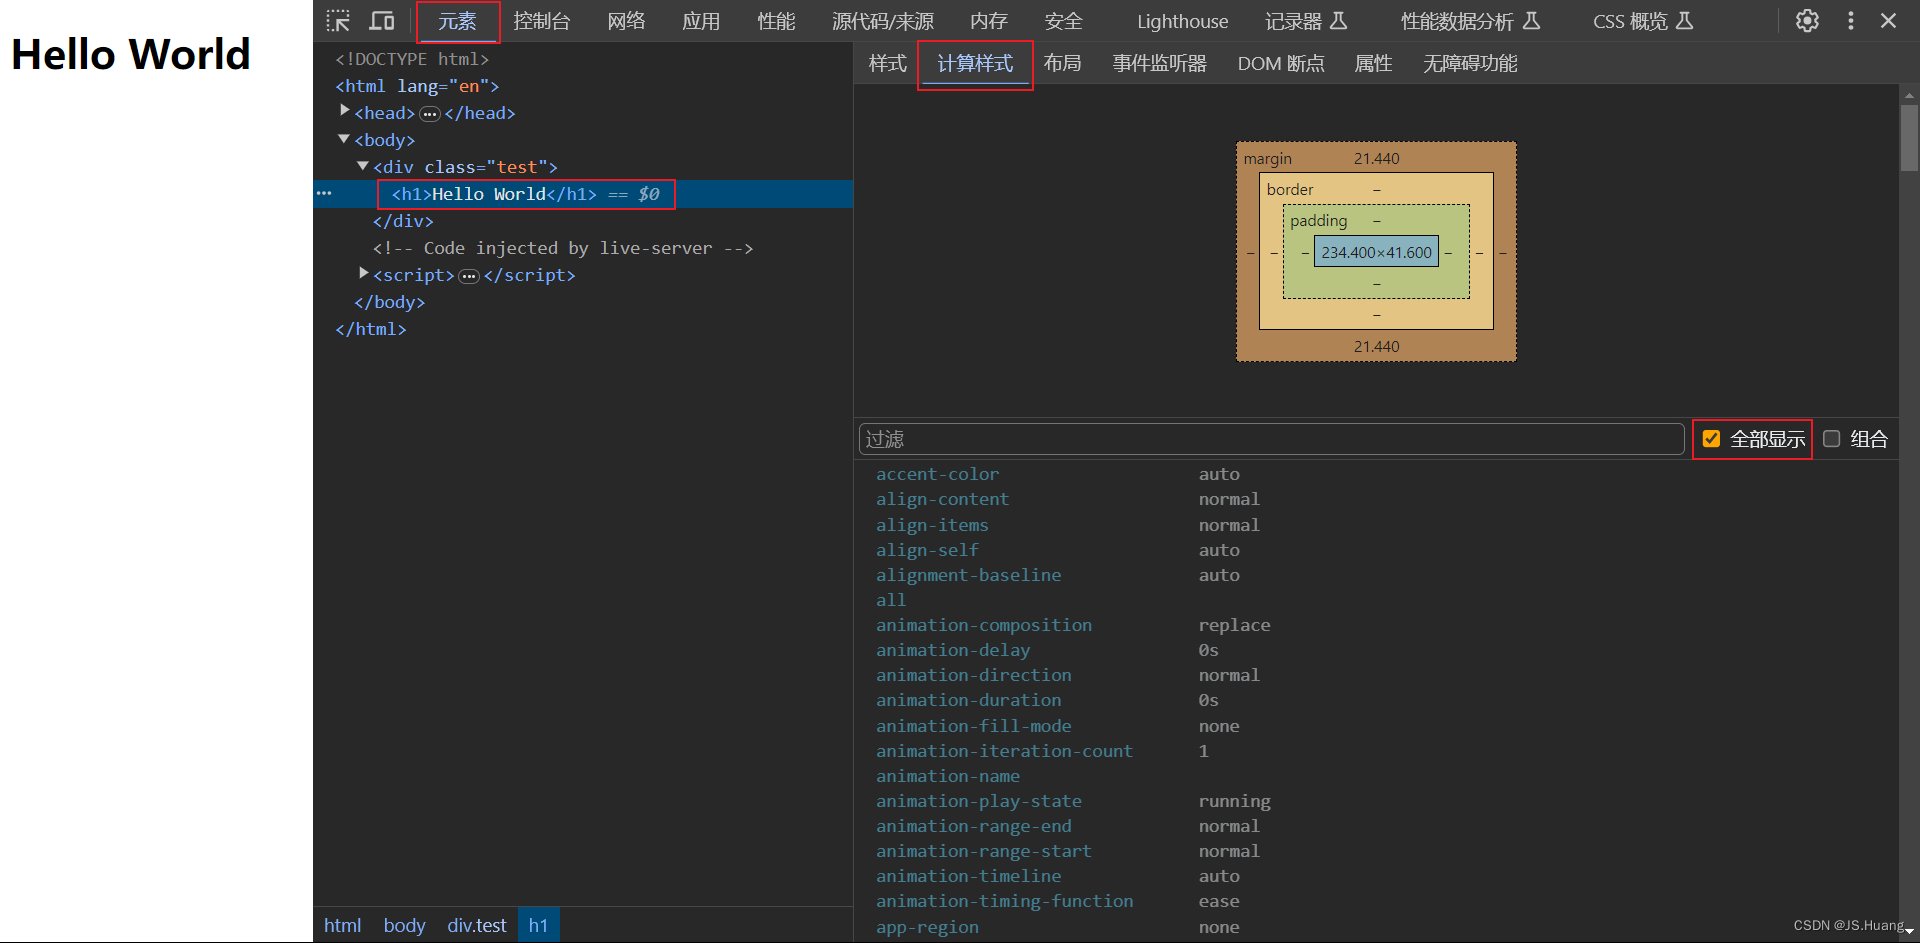Open the 应用 tab

click(x=701, y=21)
